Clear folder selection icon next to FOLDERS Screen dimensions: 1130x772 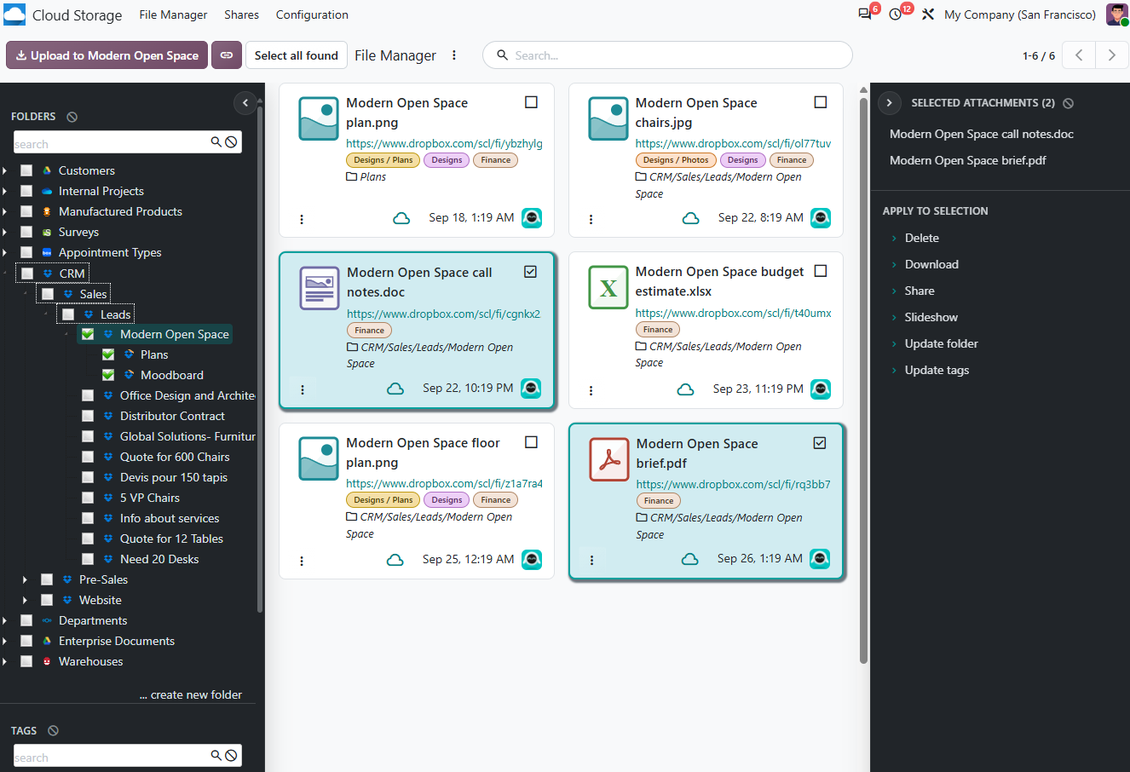click(x=72, y=117)
